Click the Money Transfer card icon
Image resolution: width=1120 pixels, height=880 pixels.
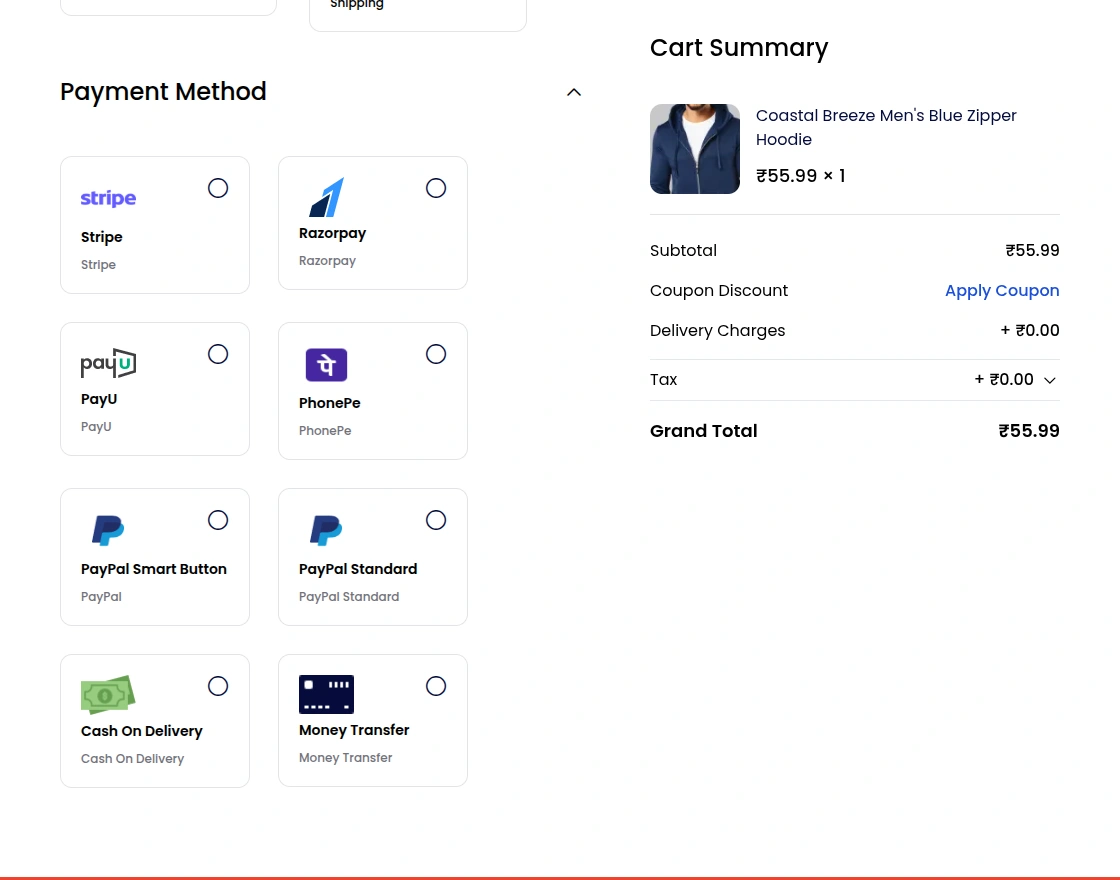pyautogui.click(x=326, y=694)
